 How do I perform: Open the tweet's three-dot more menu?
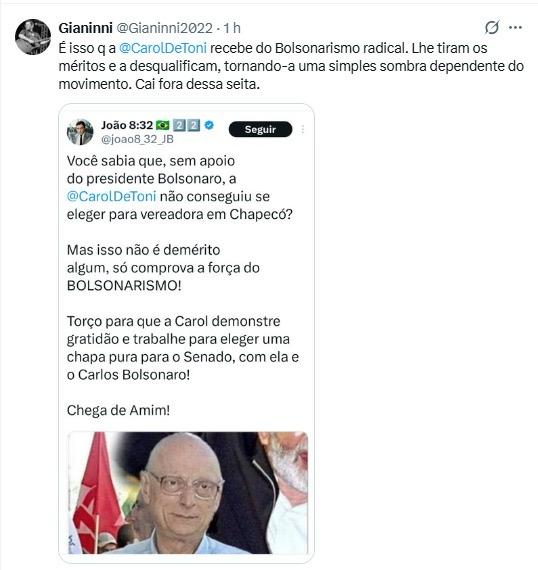click(x=515, y=27)
